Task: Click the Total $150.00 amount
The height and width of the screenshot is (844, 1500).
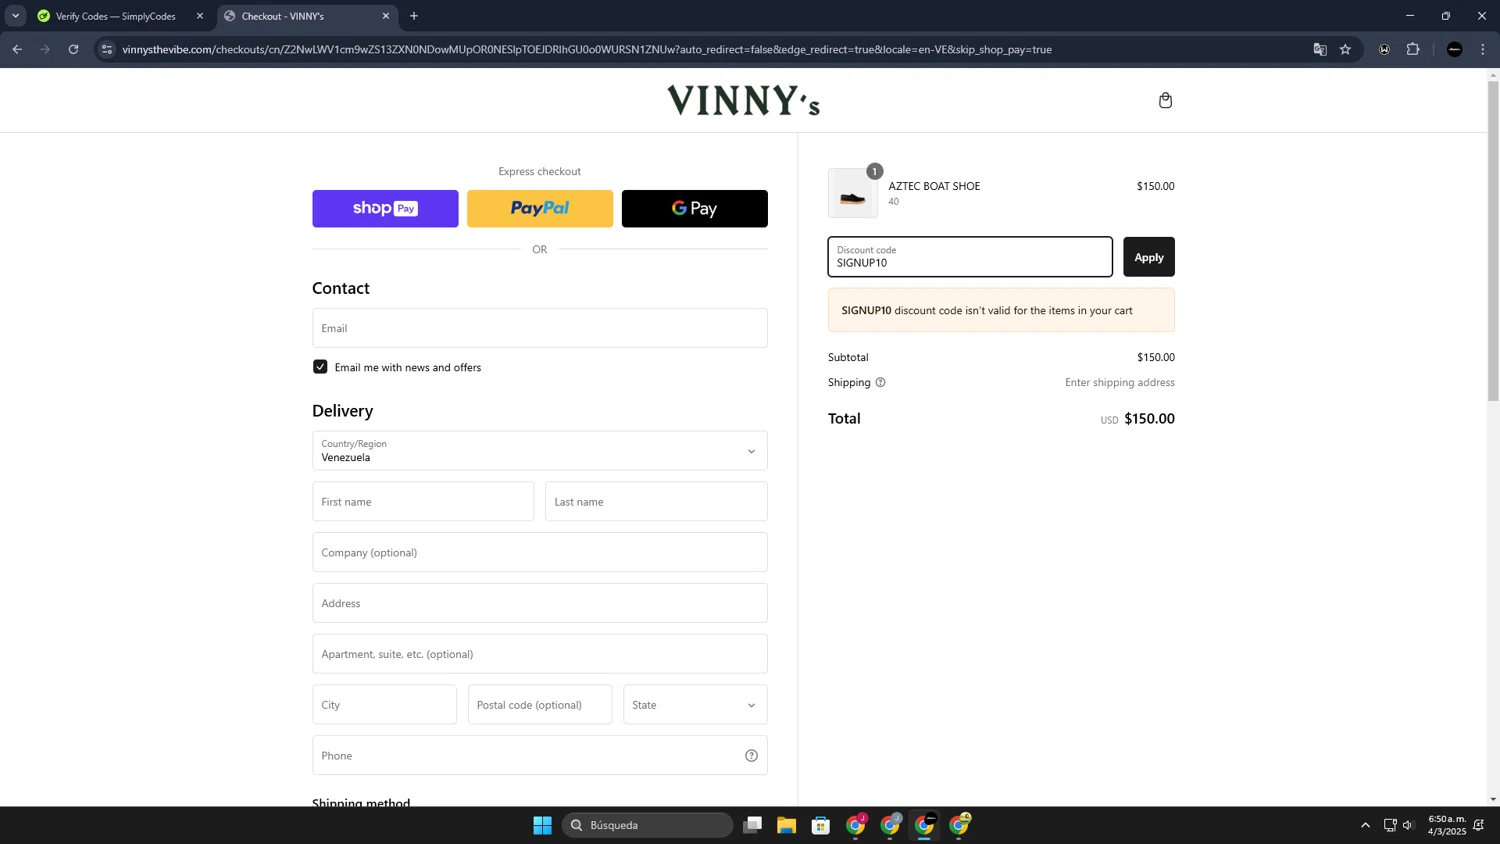Action: pos(1149,419)
